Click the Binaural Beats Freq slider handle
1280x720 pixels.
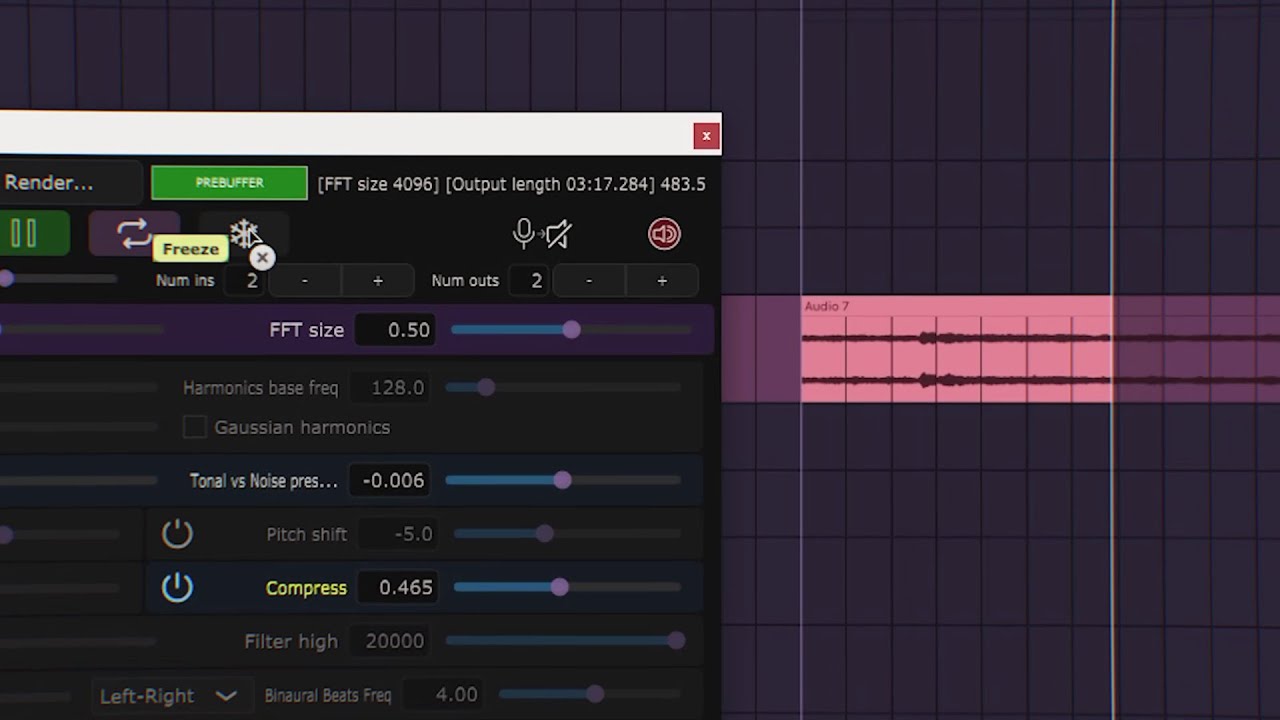coord(595,694)
